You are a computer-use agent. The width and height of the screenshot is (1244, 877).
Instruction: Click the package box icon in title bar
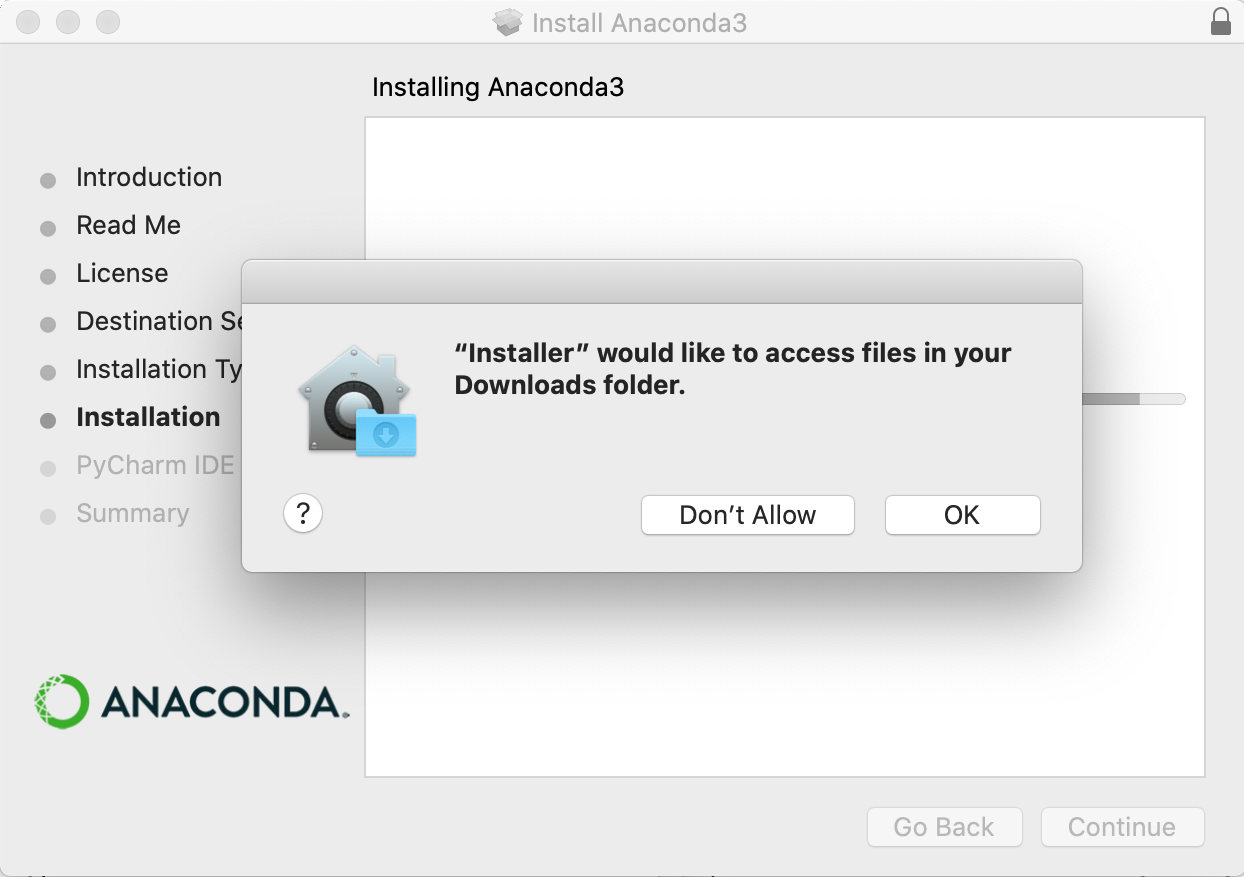(x=509, y=22)
